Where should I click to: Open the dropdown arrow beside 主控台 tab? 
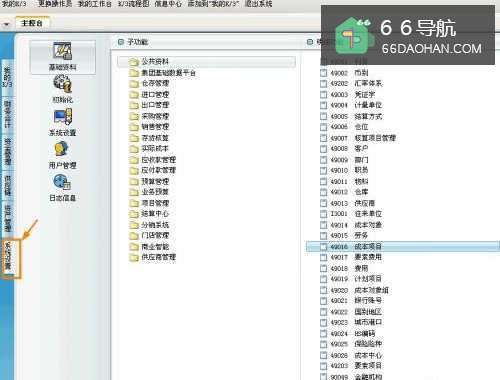6,24
